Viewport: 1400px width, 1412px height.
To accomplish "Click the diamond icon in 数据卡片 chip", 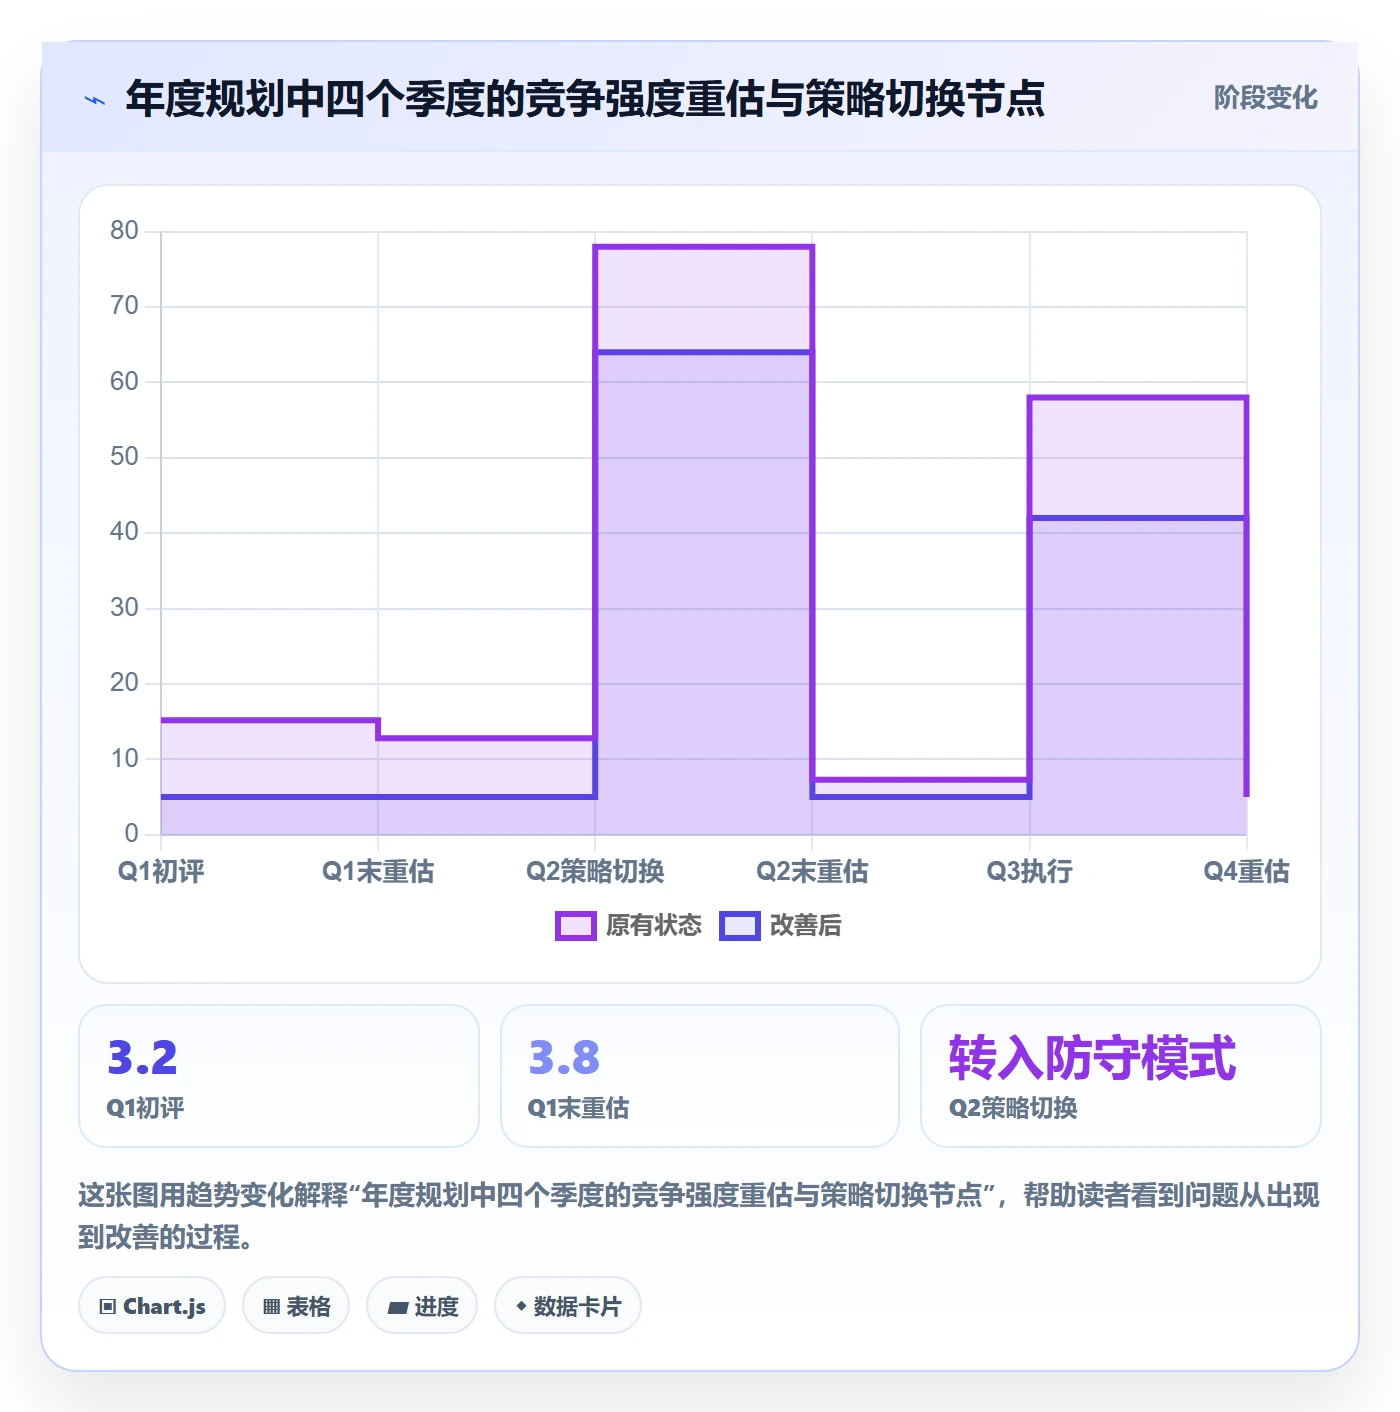I will click(521, 1306).
